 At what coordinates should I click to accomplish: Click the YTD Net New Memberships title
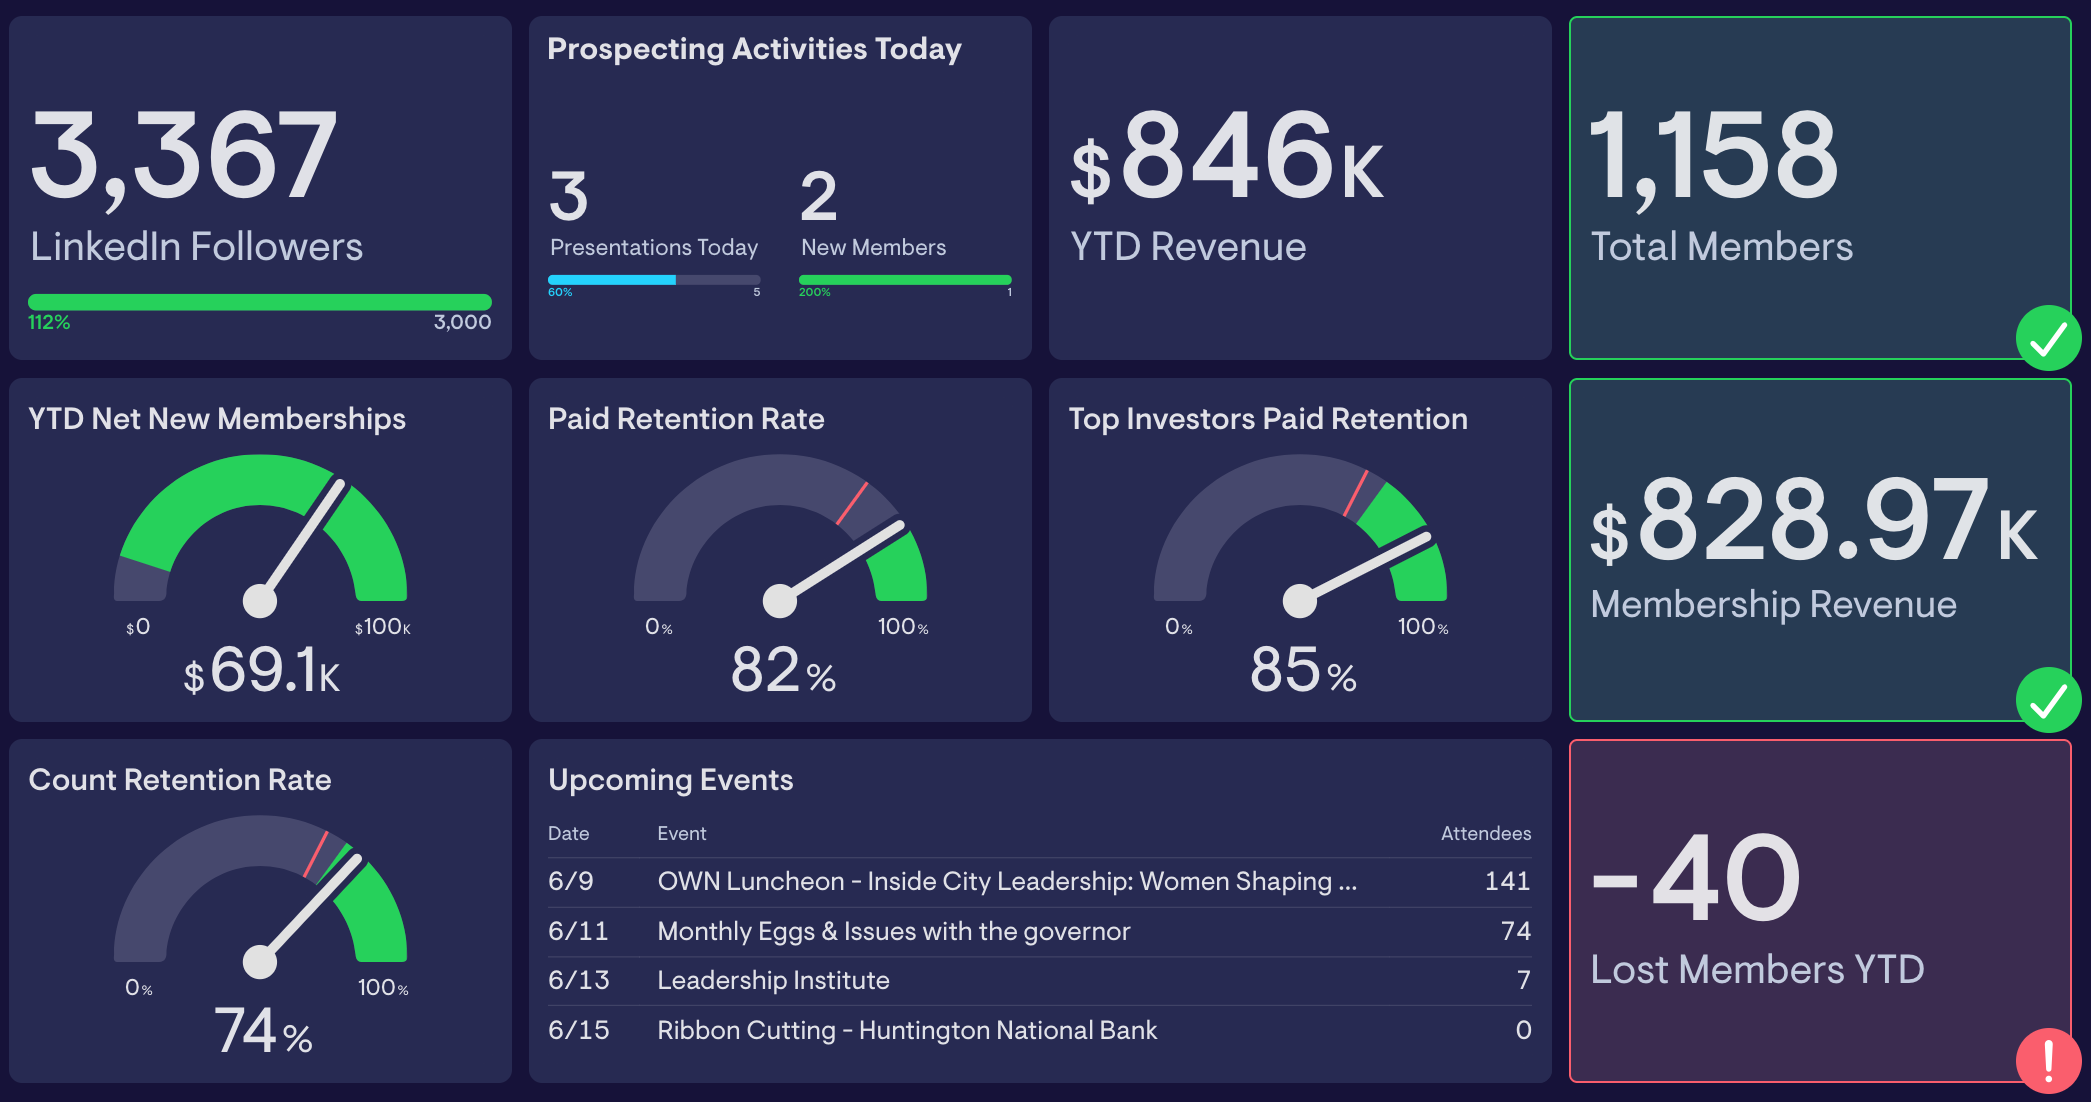click(x=217, y=418)
